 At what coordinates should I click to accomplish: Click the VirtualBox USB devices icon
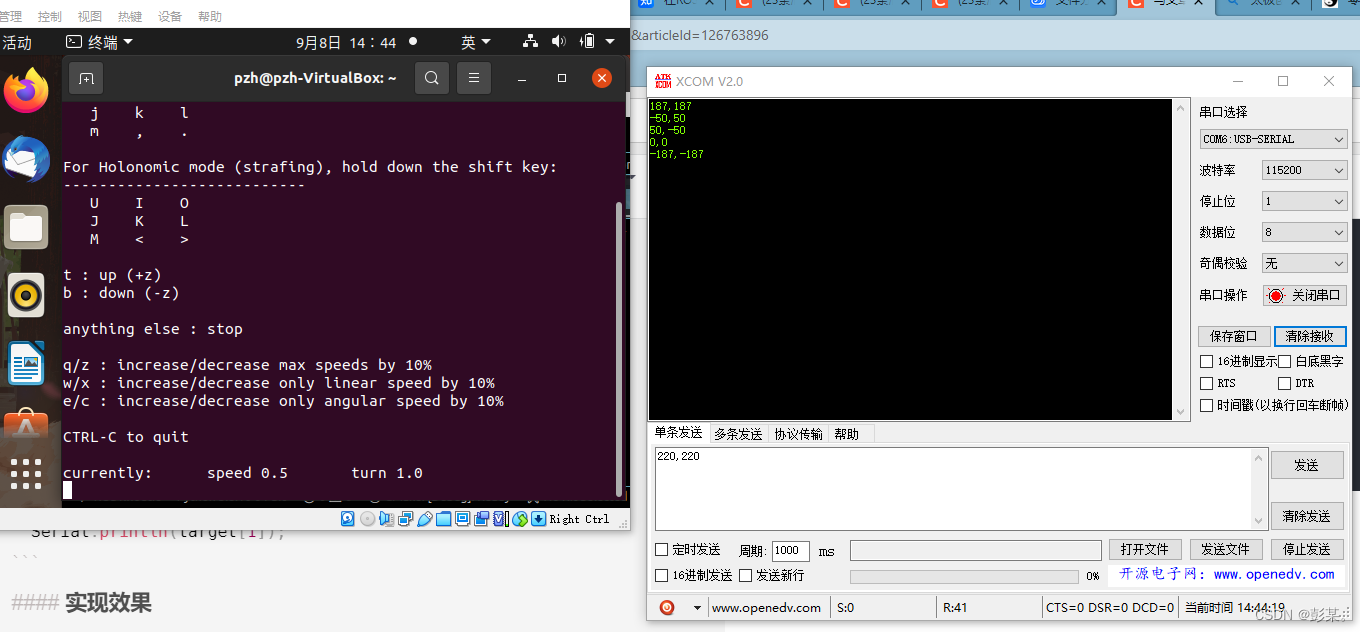pyautogui.click(x=424, y=519)
